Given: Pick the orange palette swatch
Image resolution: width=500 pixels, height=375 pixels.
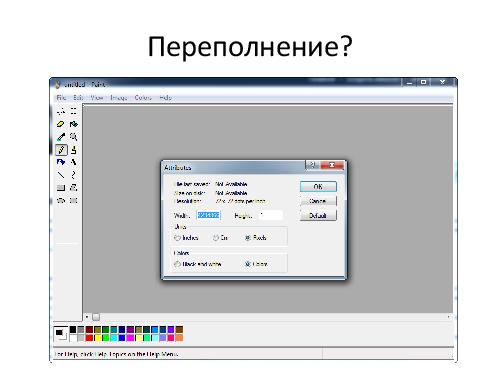Looking at the screenshot, I should 179,338.
